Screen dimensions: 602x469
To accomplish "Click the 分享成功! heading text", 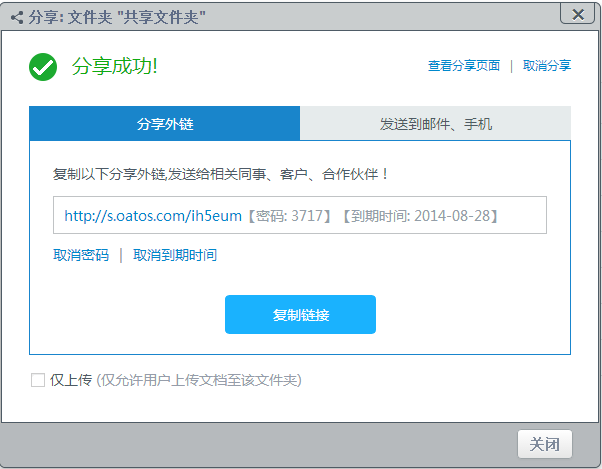I will (115, 67).
